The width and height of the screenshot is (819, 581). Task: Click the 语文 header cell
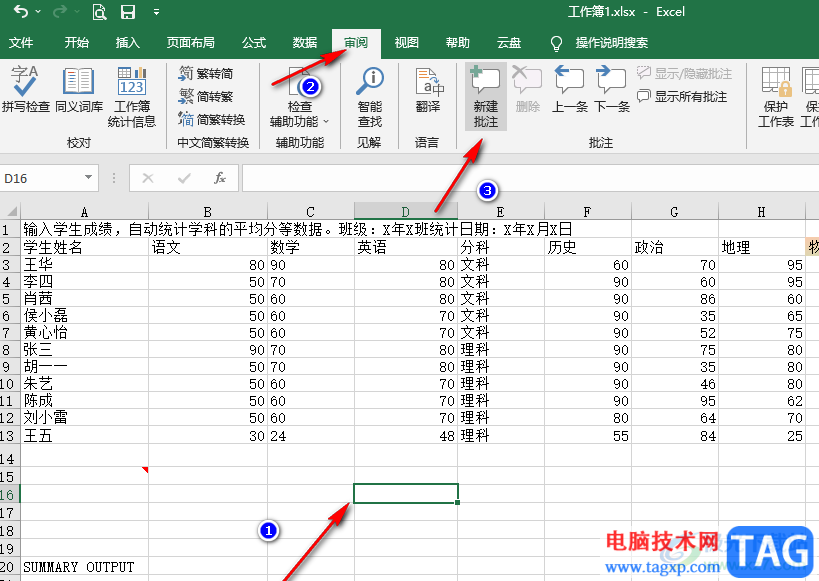tap(208, 247)
